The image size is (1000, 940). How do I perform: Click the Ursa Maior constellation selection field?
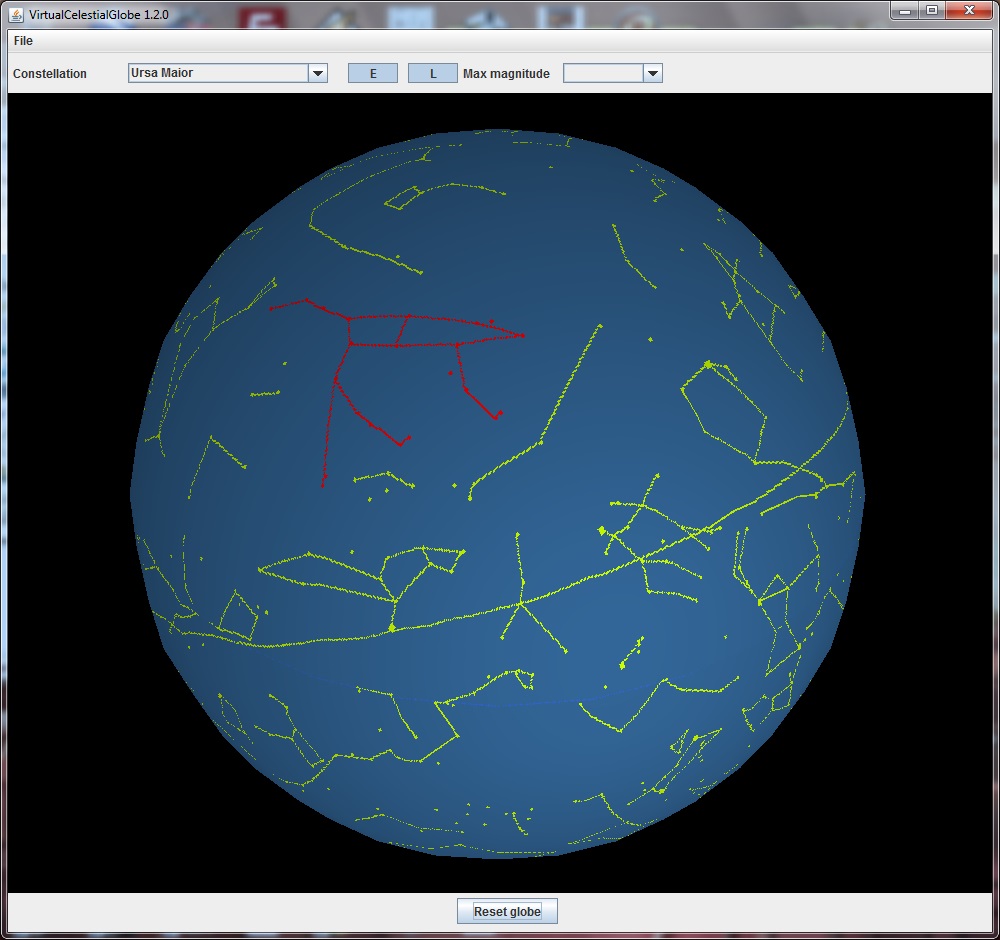[218, 73]
